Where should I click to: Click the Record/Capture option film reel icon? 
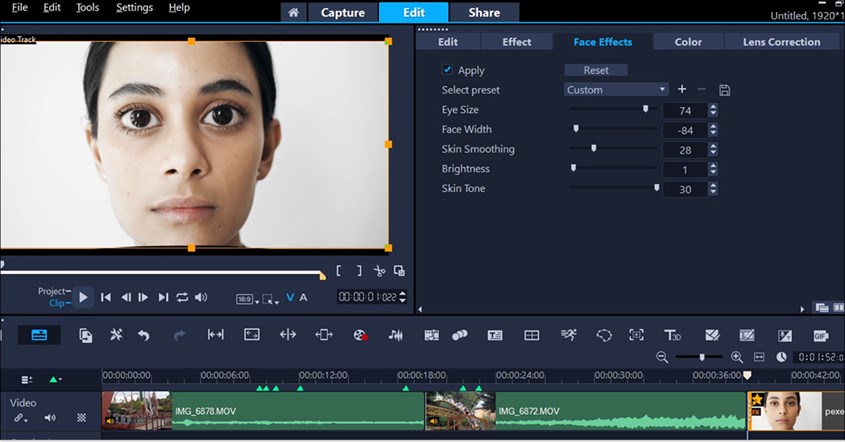pyautogui.click(x=360, y=335)
